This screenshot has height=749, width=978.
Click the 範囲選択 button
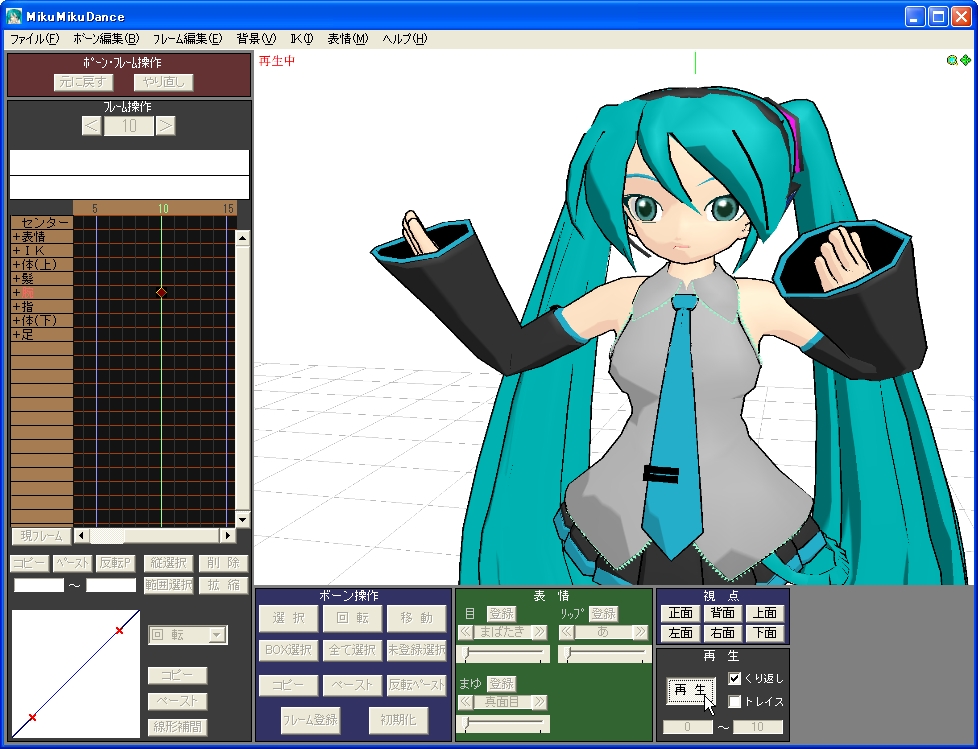point(168,585)
